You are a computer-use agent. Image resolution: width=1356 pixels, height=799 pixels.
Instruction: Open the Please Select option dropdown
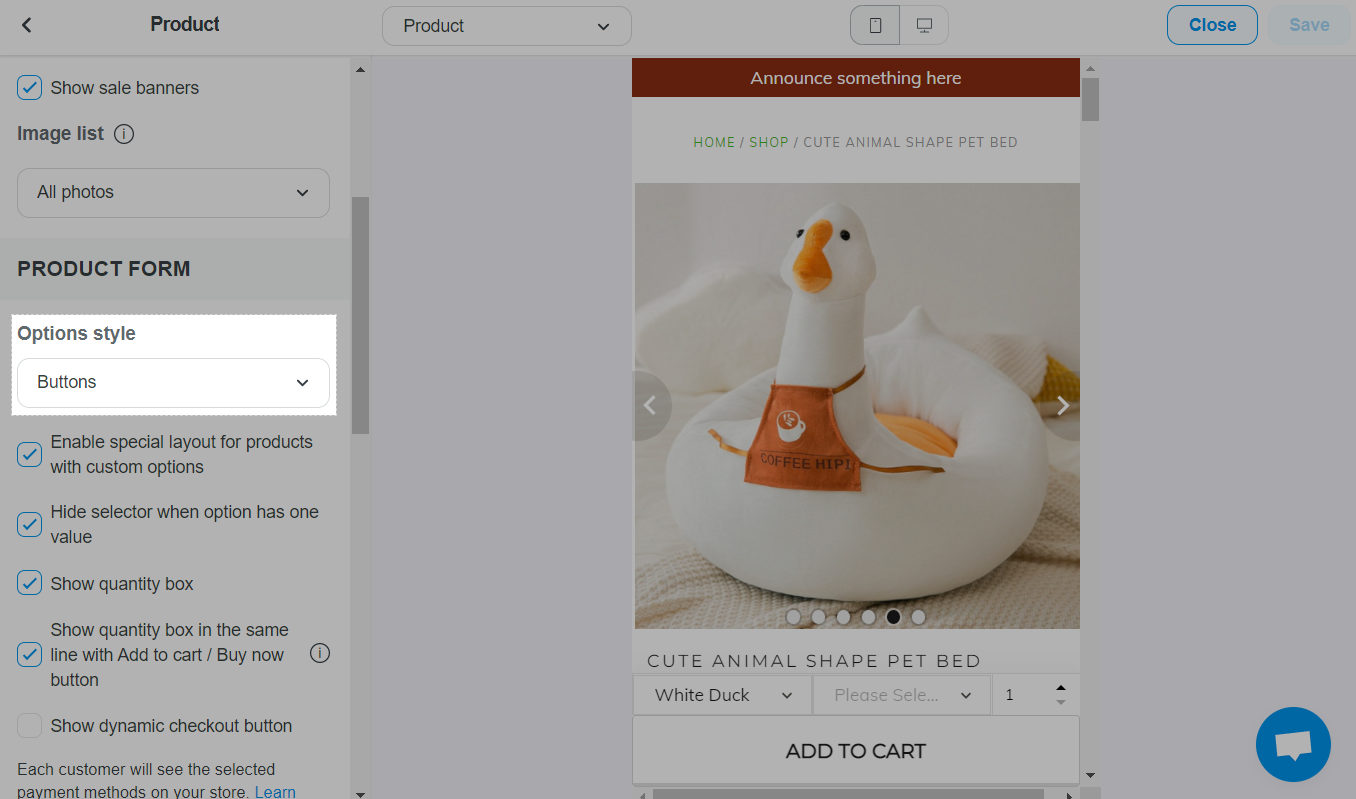(x=902, y=695)
